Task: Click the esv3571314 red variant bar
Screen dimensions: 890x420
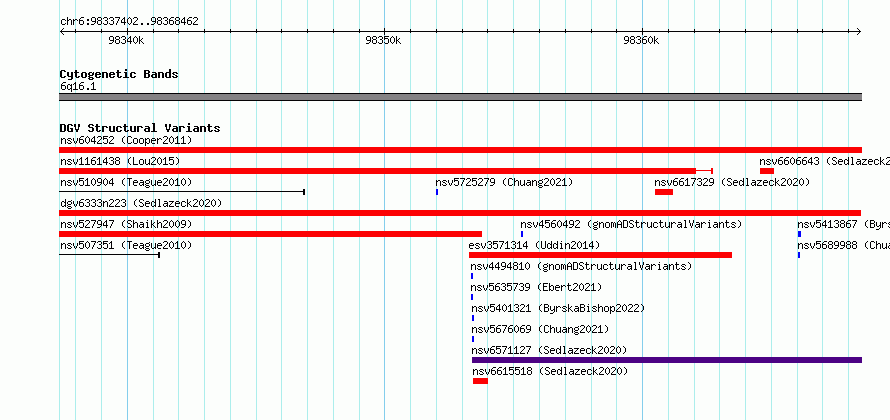Action: pos(600,255)
